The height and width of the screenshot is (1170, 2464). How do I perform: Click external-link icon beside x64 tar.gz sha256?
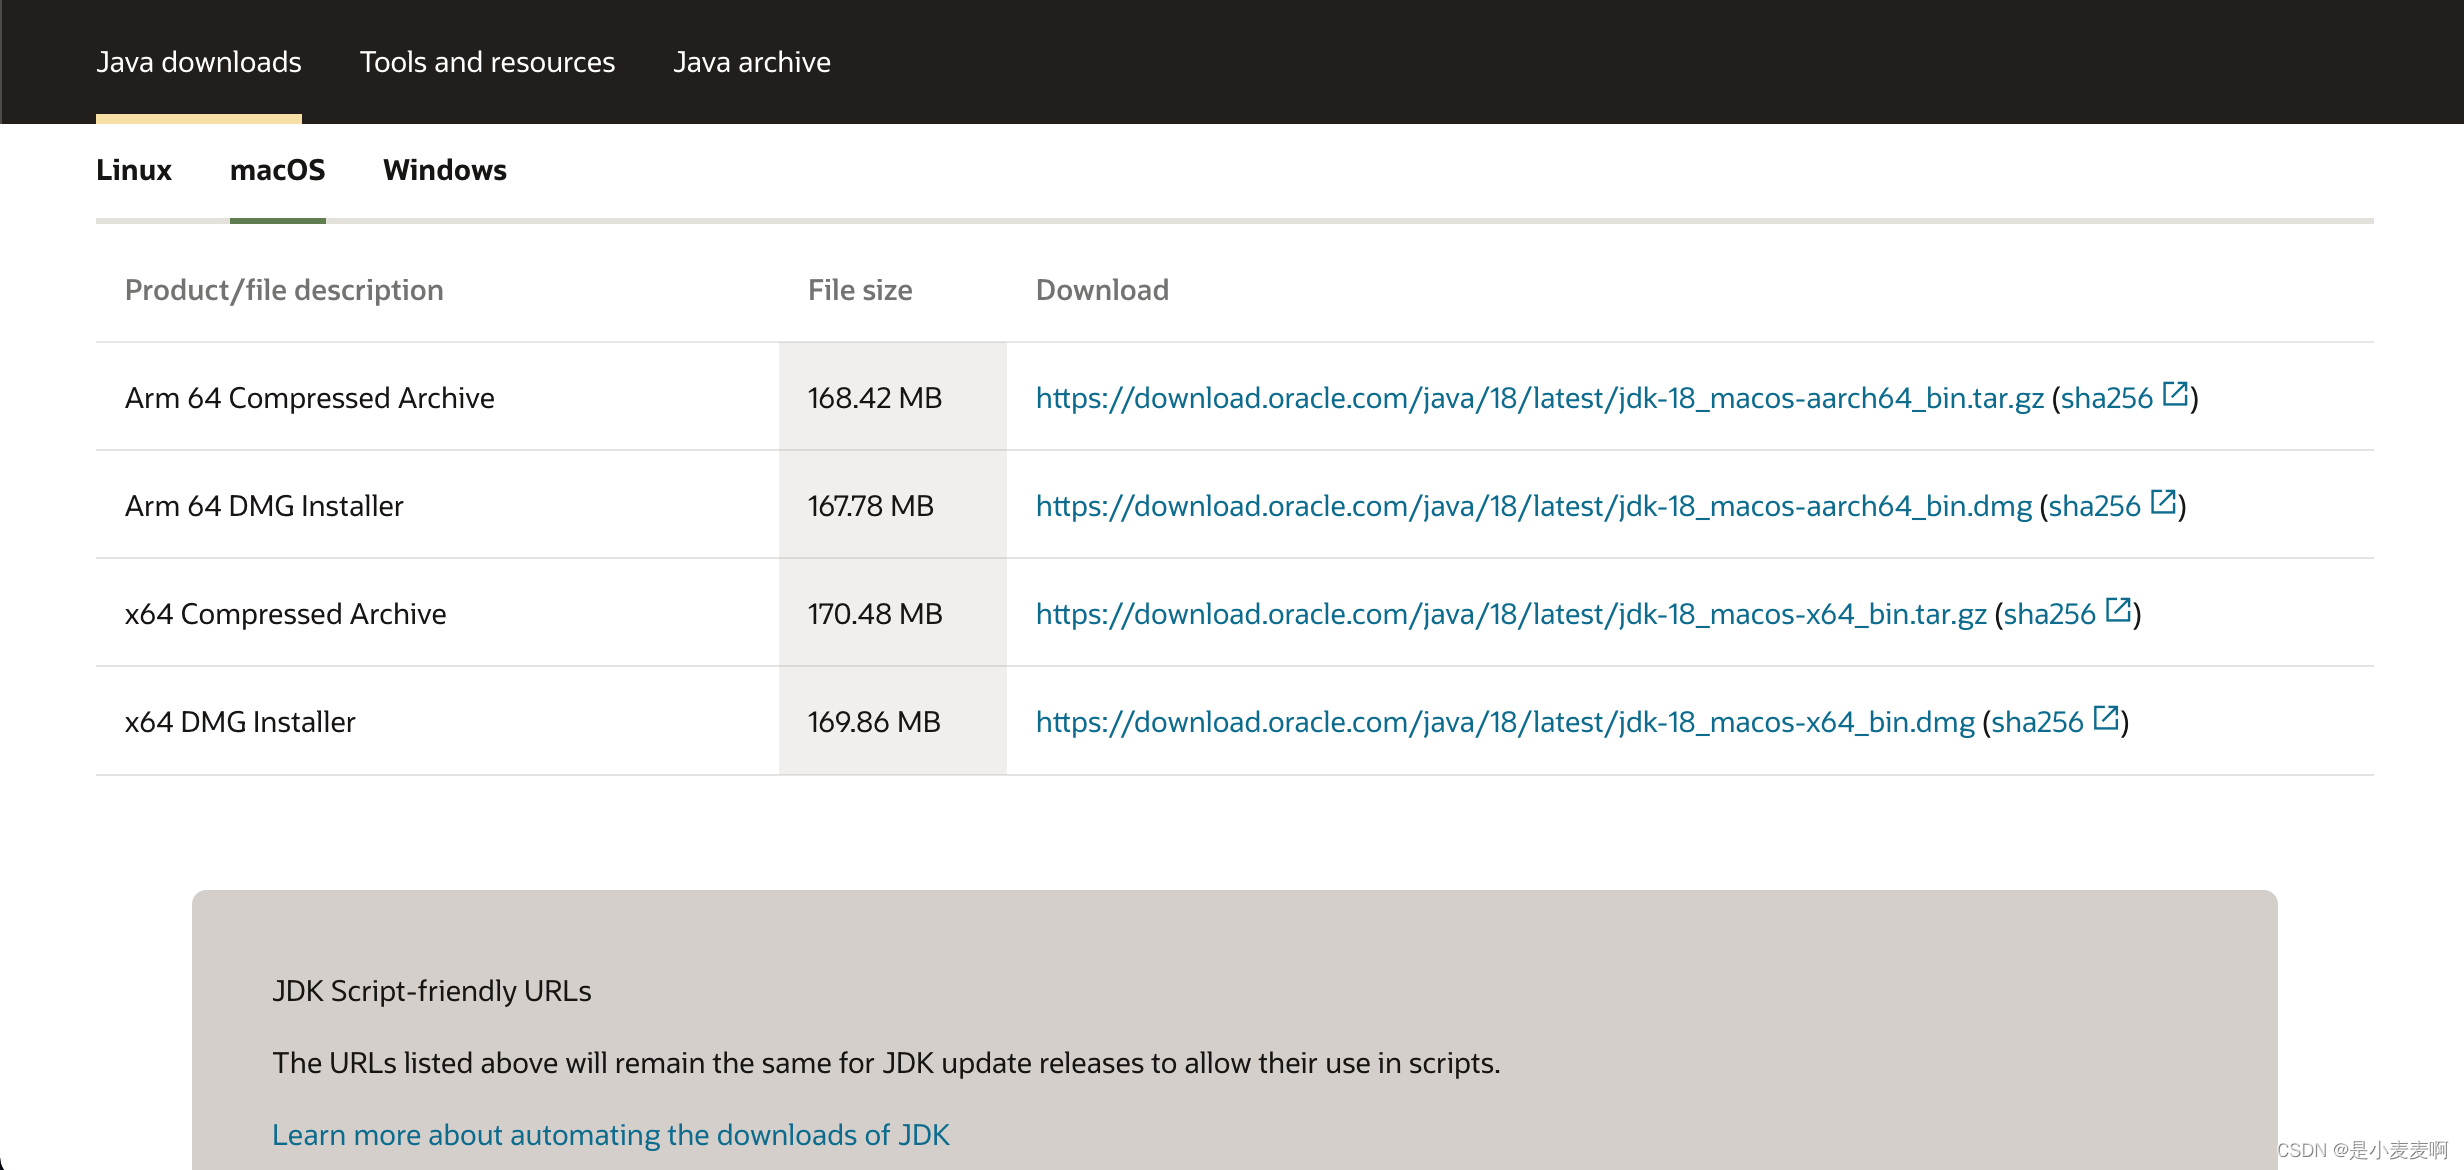click(2118, 610)
